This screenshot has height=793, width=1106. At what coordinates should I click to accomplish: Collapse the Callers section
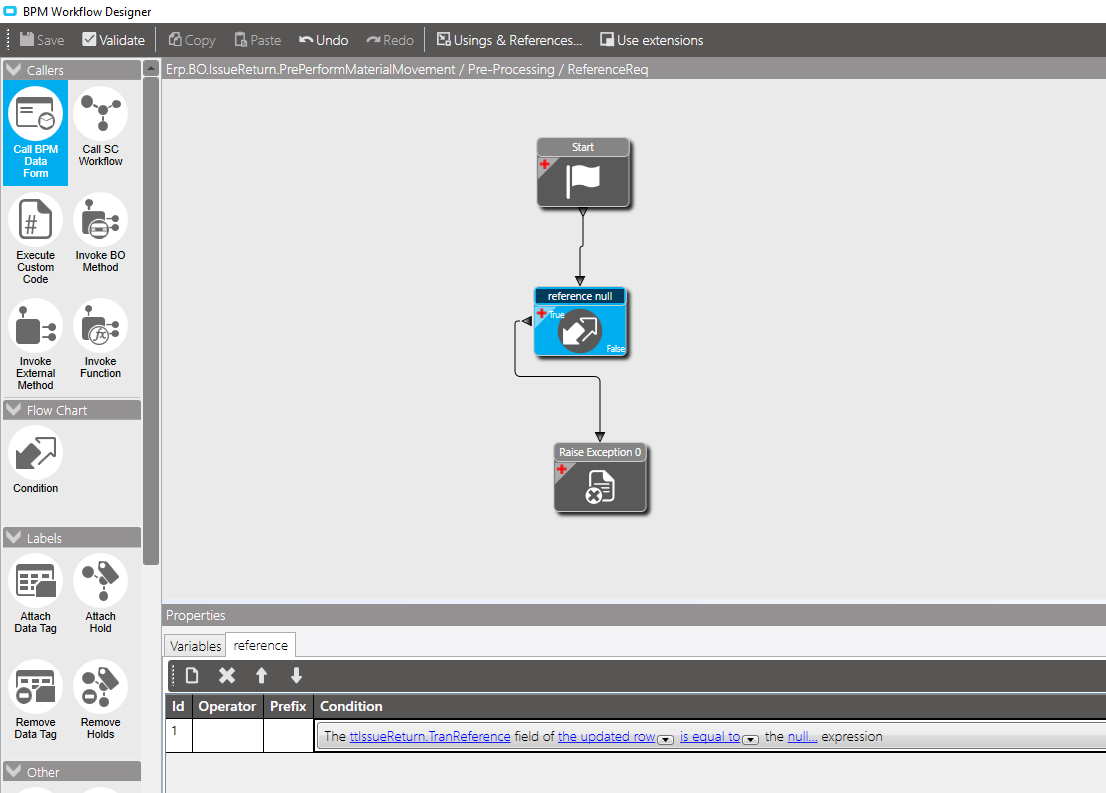click(13, 70)
